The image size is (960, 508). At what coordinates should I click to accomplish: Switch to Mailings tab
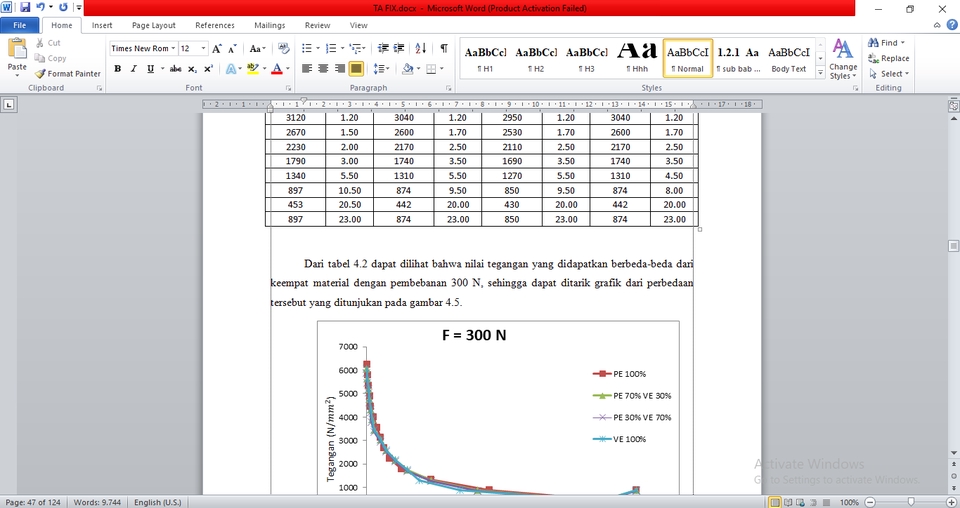pyautogui.click(x=269, y=25)
